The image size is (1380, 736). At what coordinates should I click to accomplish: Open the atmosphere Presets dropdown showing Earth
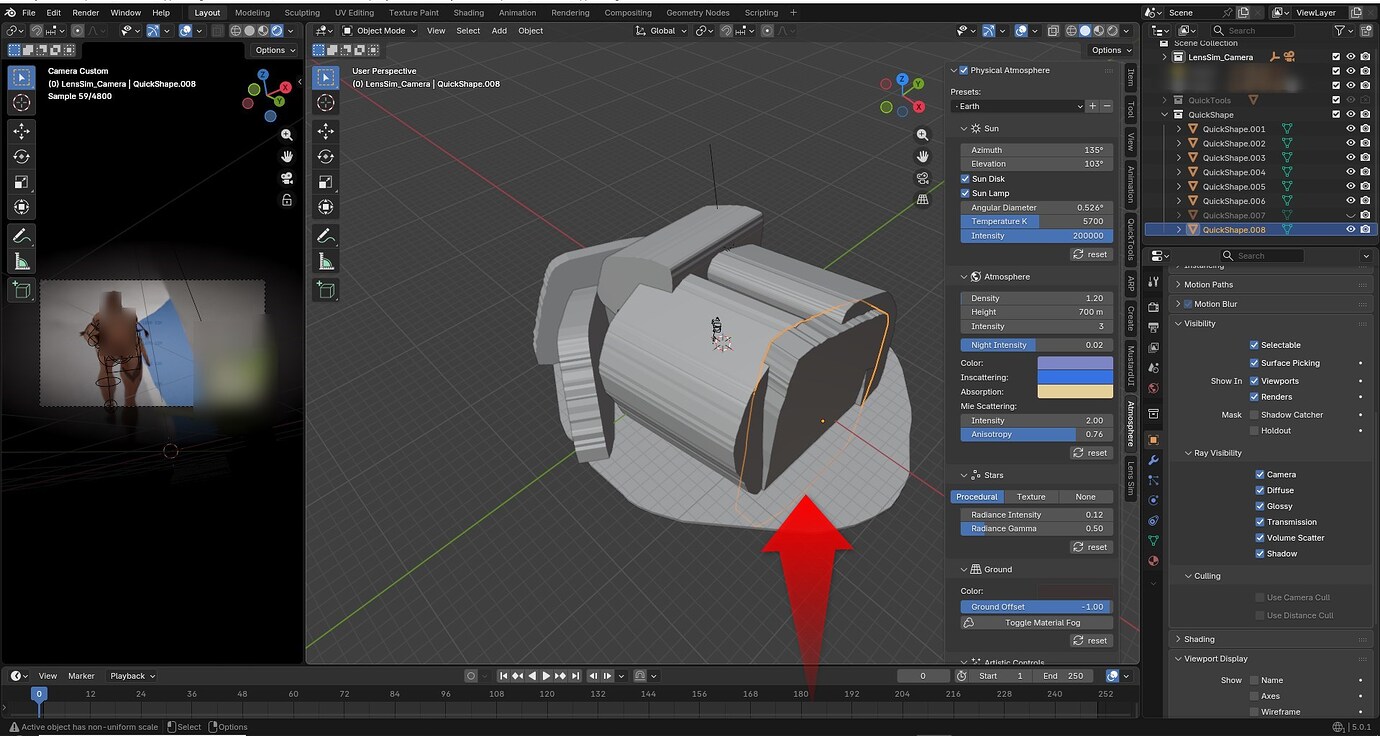(x=1018, y=106)
